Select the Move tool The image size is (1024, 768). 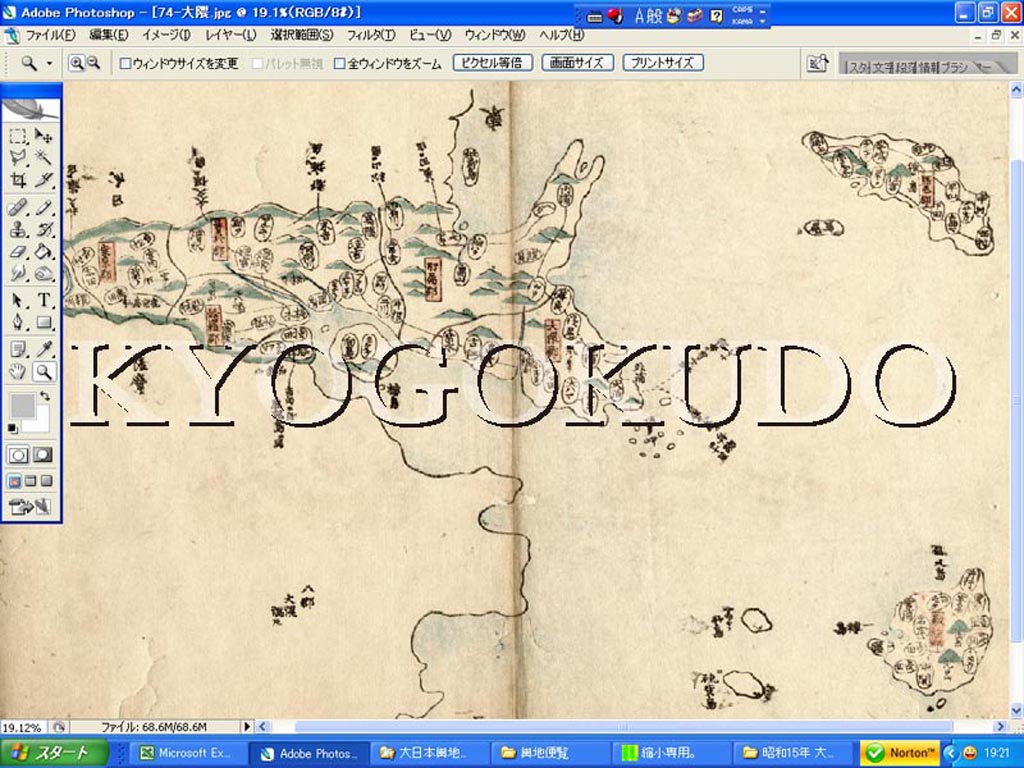(x=43, y=136)
